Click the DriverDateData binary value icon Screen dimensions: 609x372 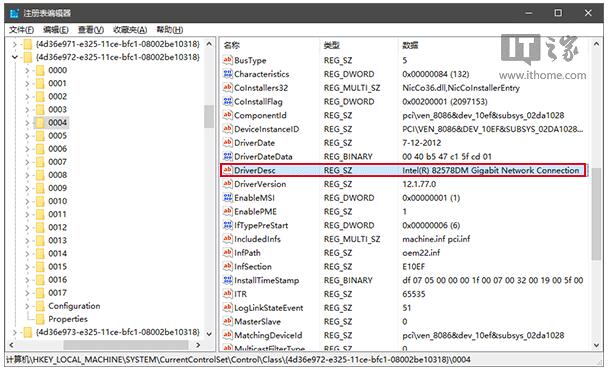pos(228,156)
